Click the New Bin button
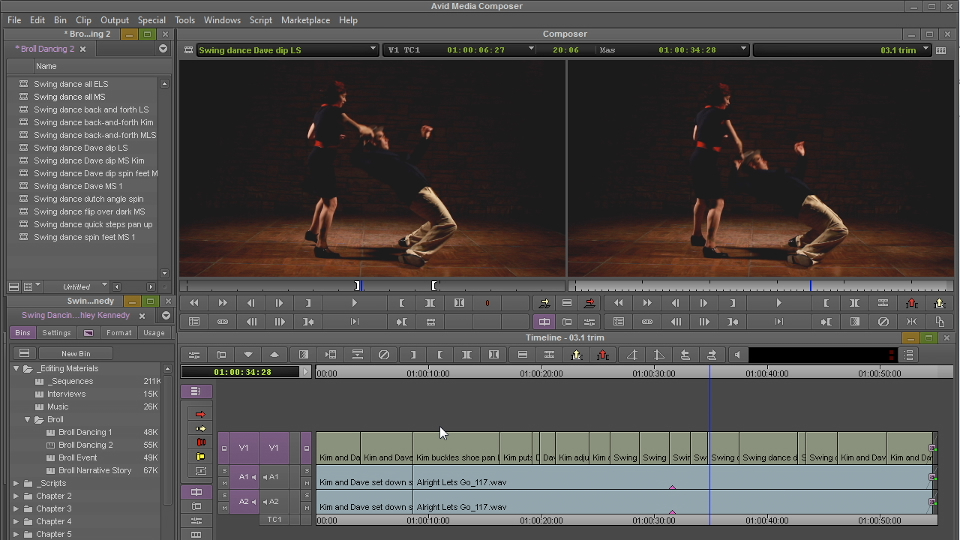 coord(75,353)
